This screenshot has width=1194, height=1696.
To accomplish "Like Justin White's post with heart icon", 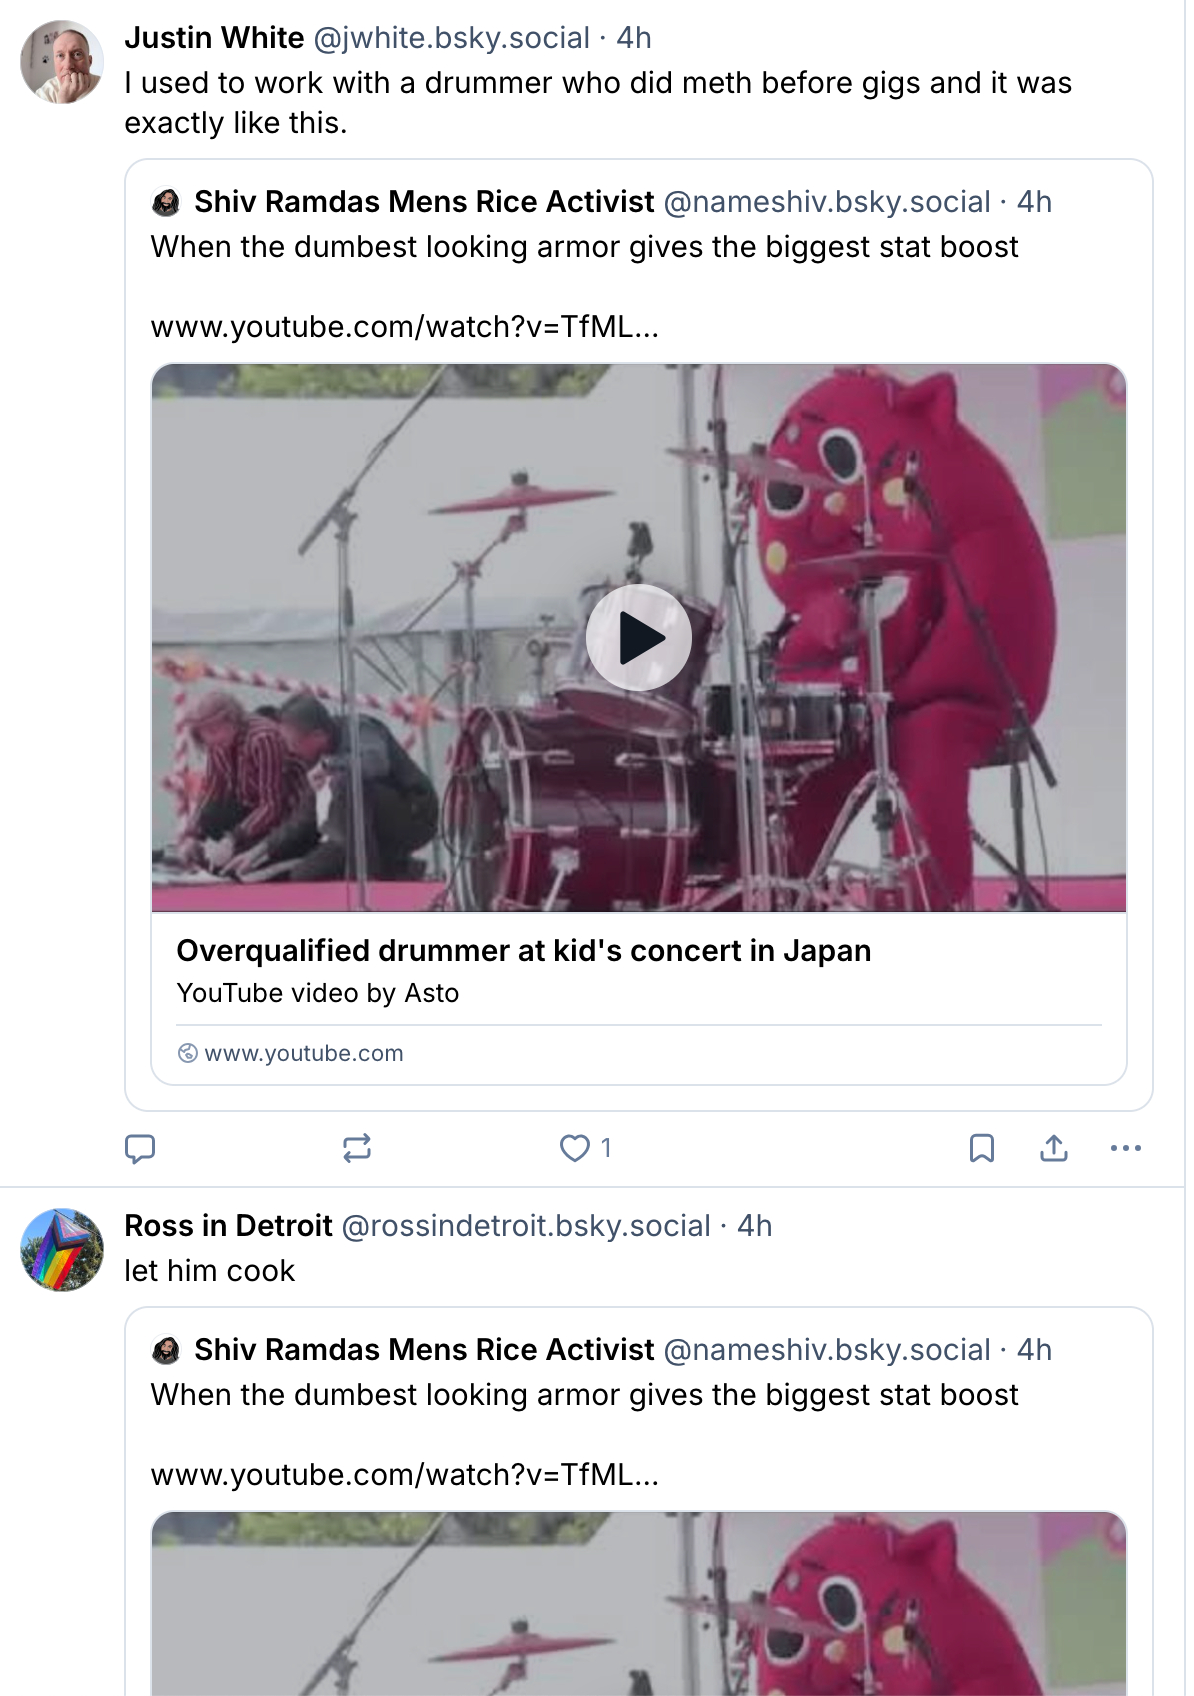I will pos(575,1148).
